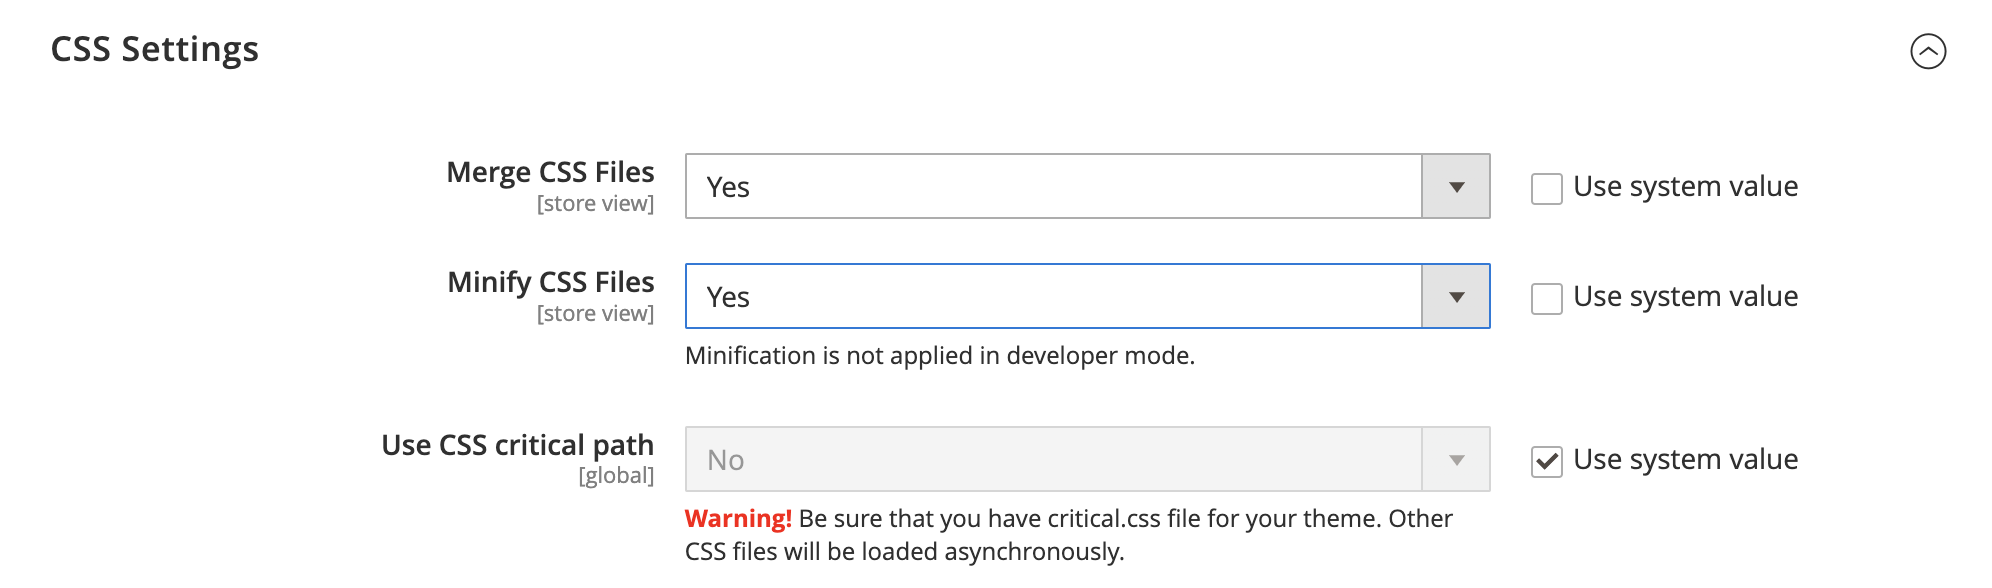Click the minification developer mode note

coord(939,356)
